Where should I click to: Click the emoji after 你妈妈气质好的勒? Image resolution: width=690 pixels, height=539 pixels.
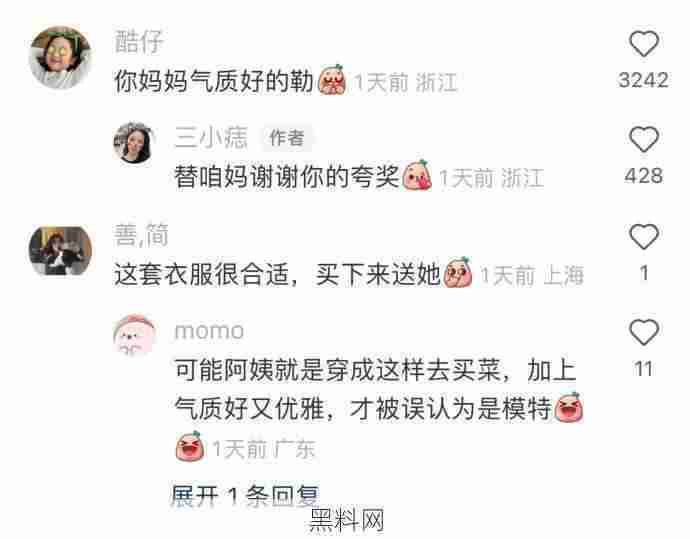coord(332,80)
